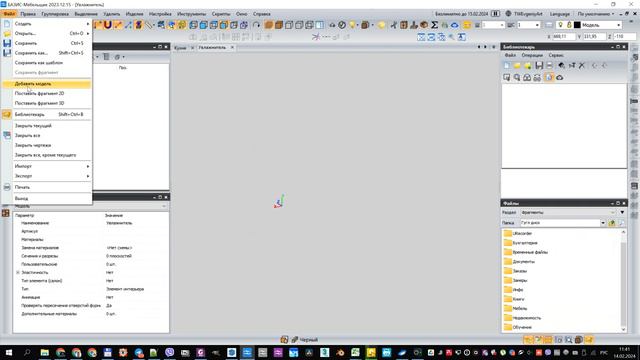
Task: Open the "Инструменты" menu
Action: [x=191, y=14]
